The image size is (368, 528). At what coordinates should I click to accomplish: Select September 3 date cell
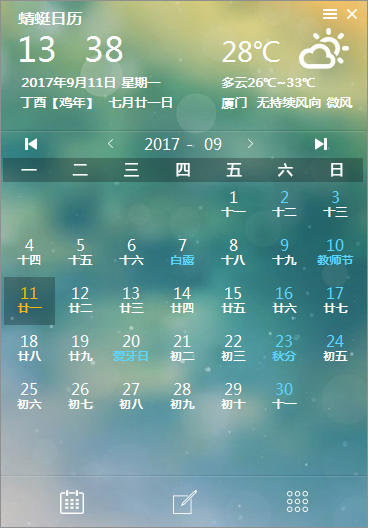click(335, 204)
